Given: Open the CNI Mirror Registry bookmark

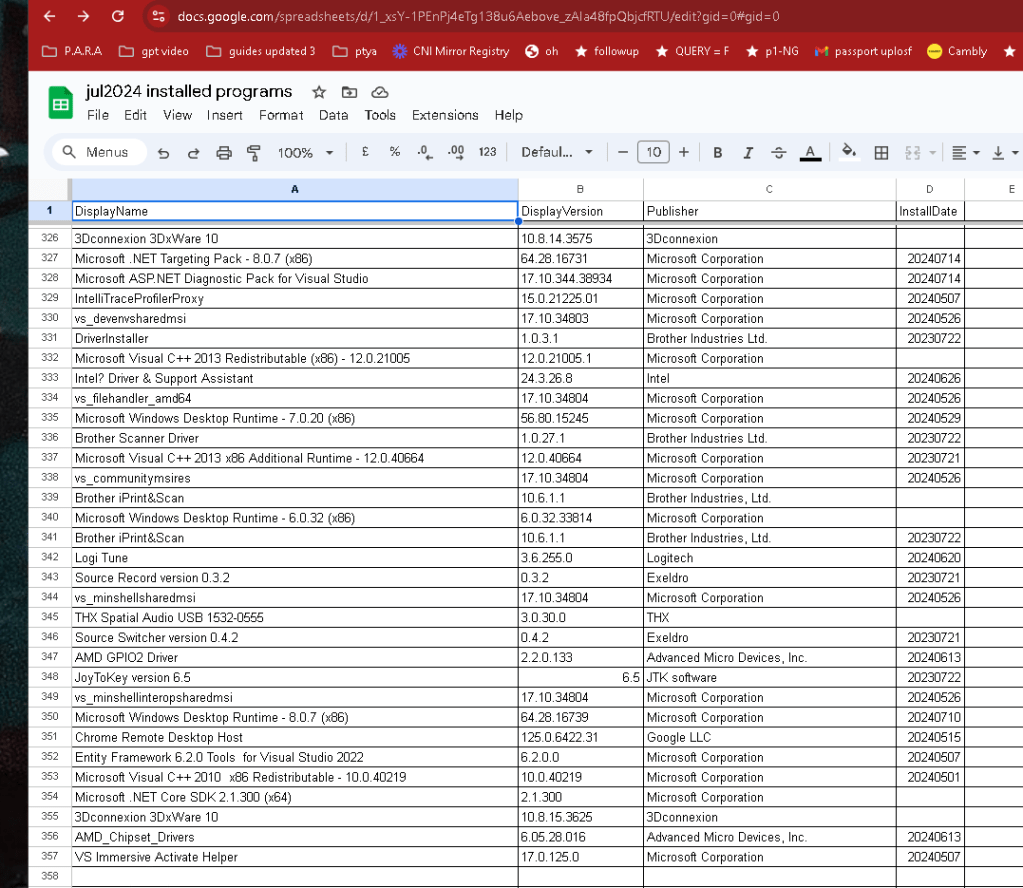Looking at the screenshot, I should click(451, 51).
